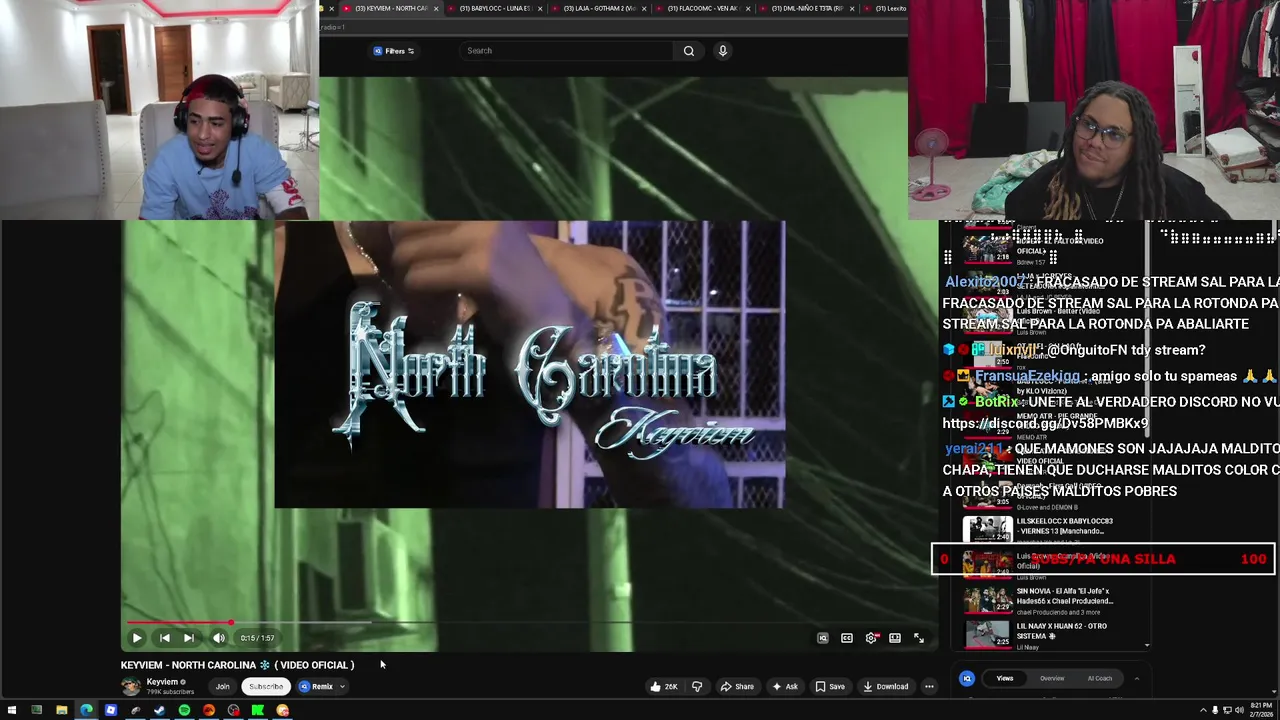Skip to previous video in player
This screenshot has width=1280, height=720.
point(164,638)
